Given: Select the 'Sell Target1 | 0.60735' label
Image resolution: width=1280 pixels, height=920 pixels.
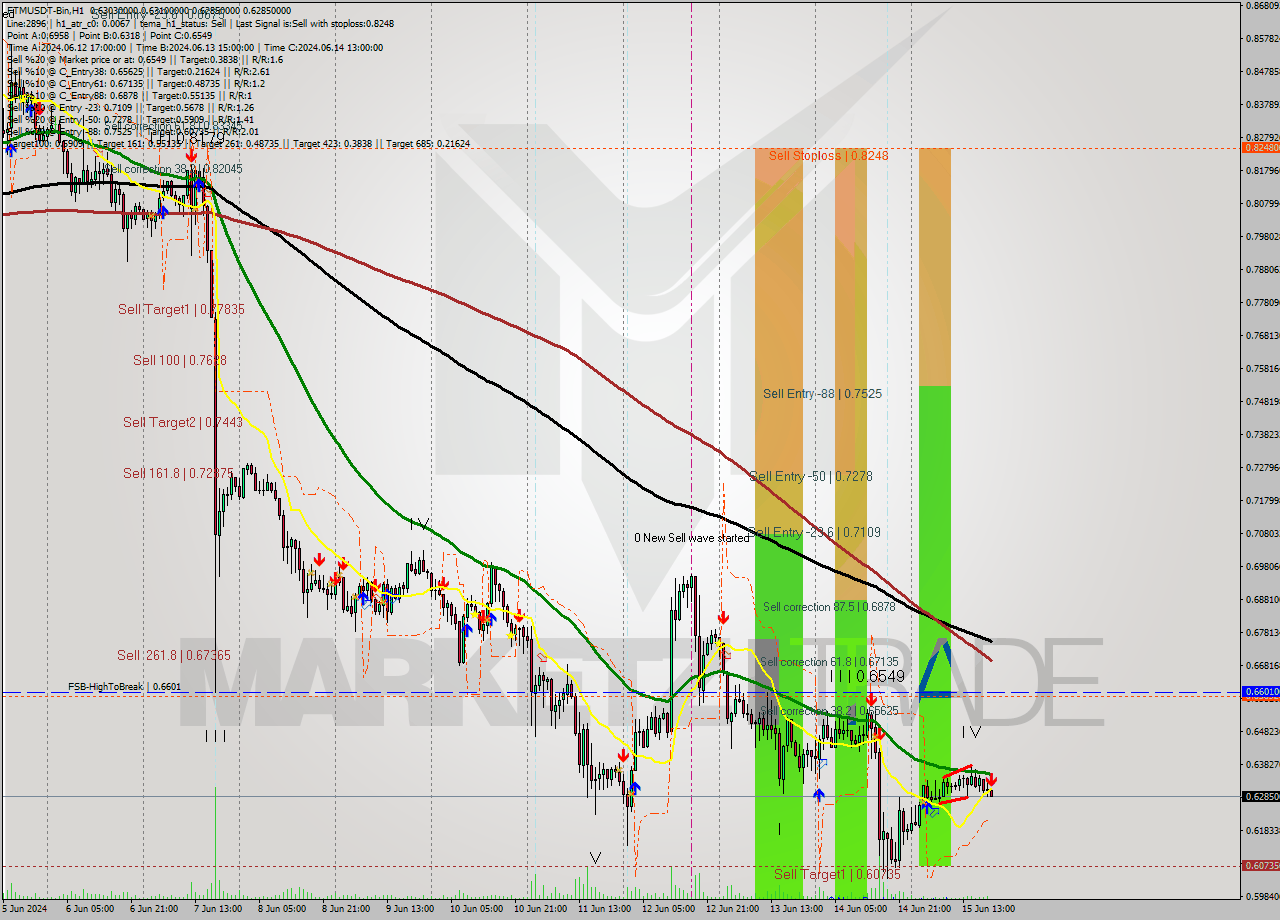Looking at the screenshot, I should [837, 875].
